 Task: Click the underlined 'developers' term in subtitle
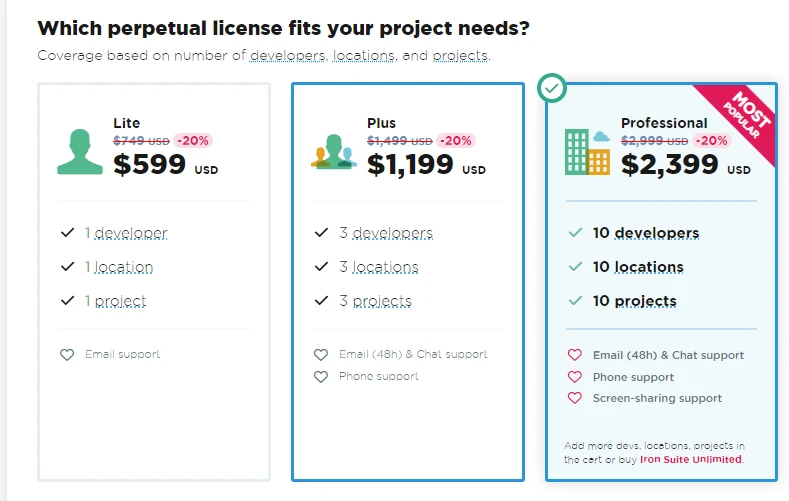pos(288,55)
